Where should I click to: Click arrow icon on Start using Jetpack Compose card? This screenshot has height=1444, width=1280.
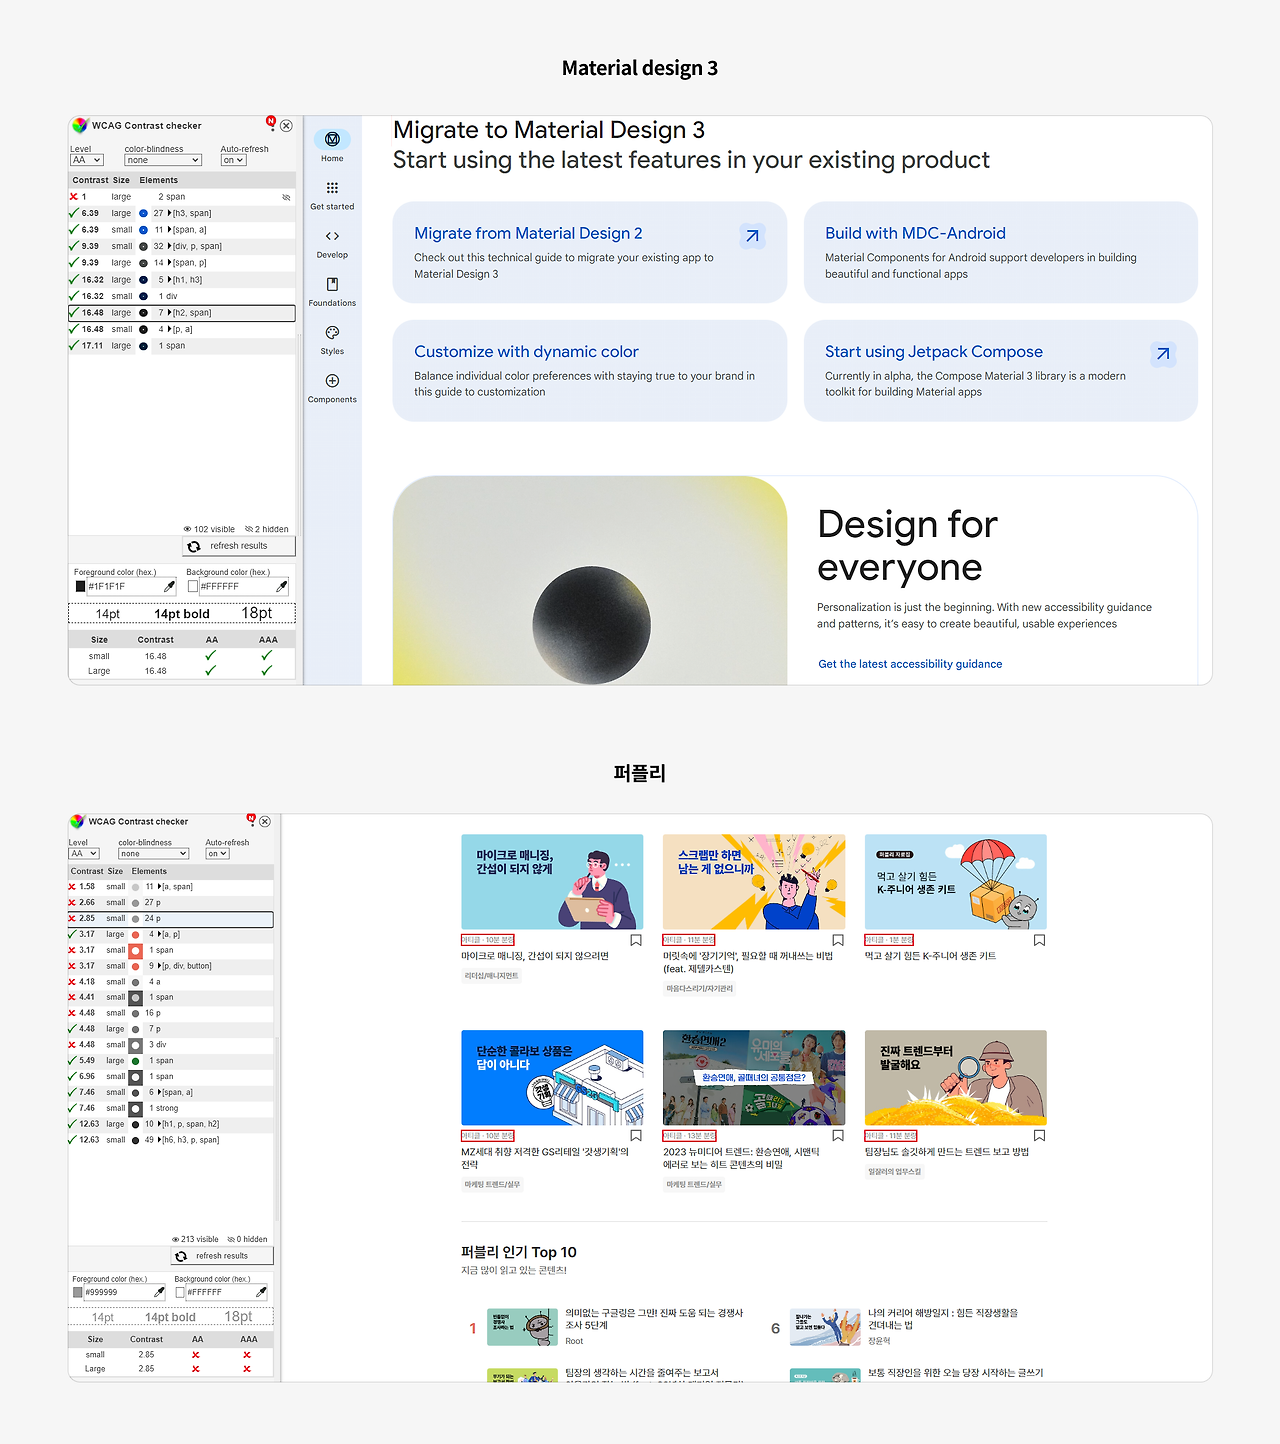[x=1163, y=354]
